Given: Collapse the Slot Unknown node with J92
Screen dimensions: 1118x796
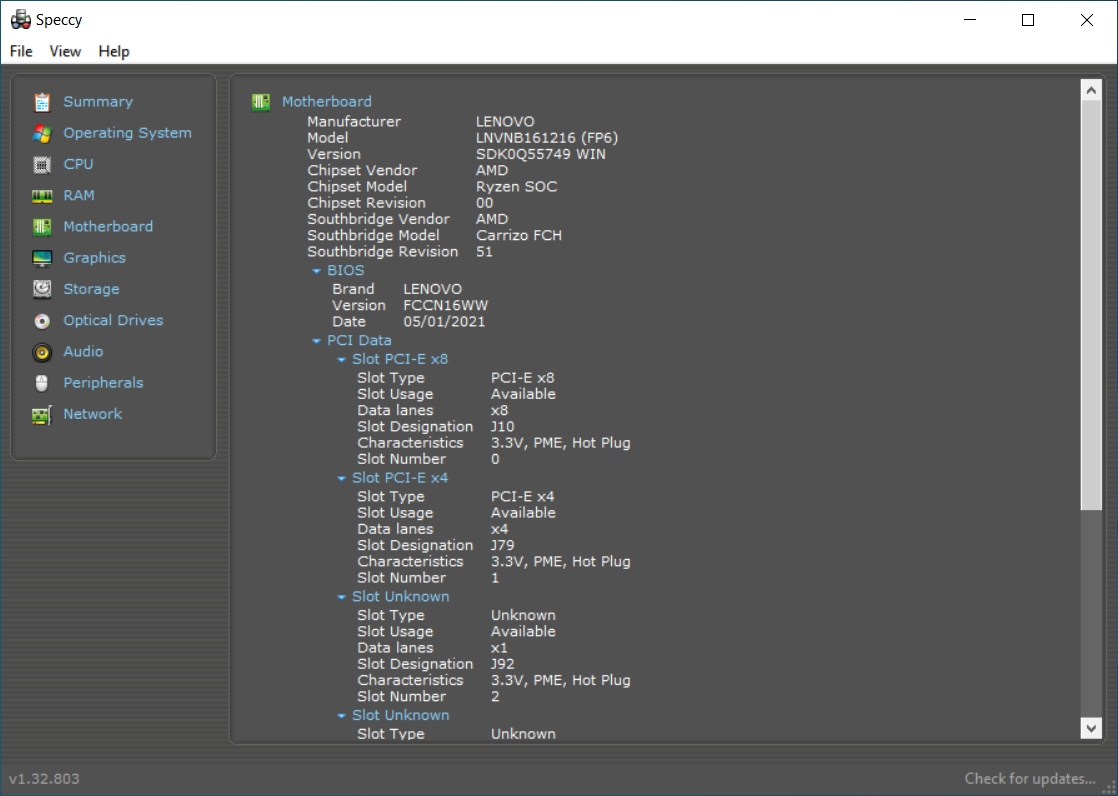Looking at the screenshot, I should (x=342, y=597).
